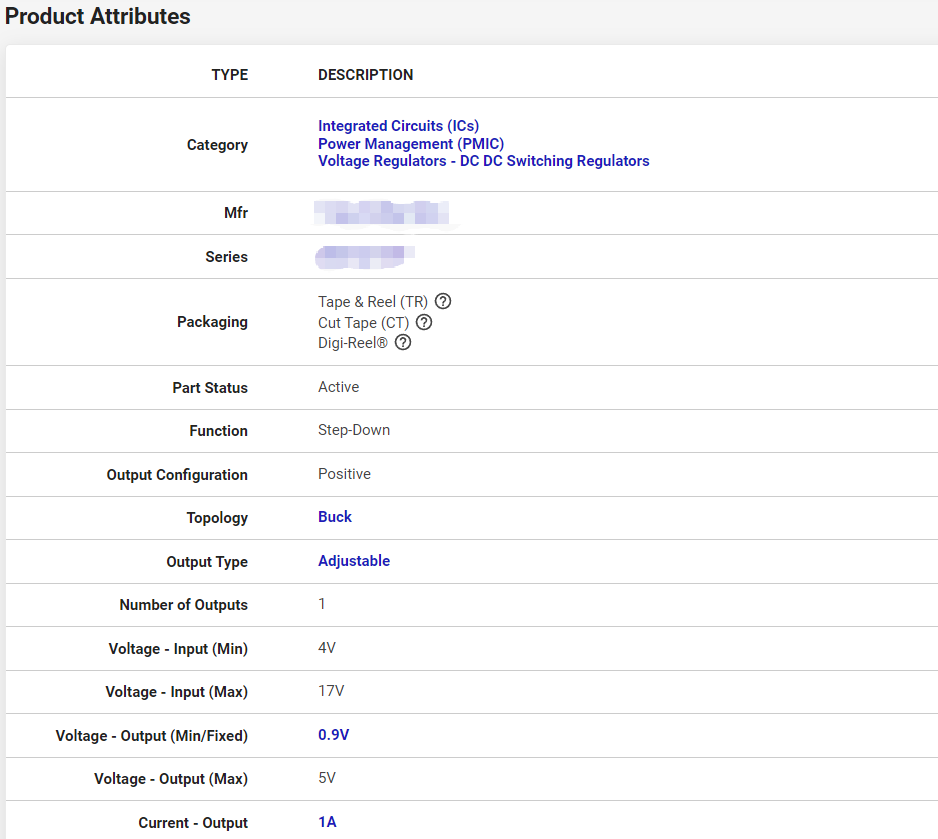This screenshot has width=938, height=839.
Task: Click the Product Attributes heading
Action: tap(98, 17)
